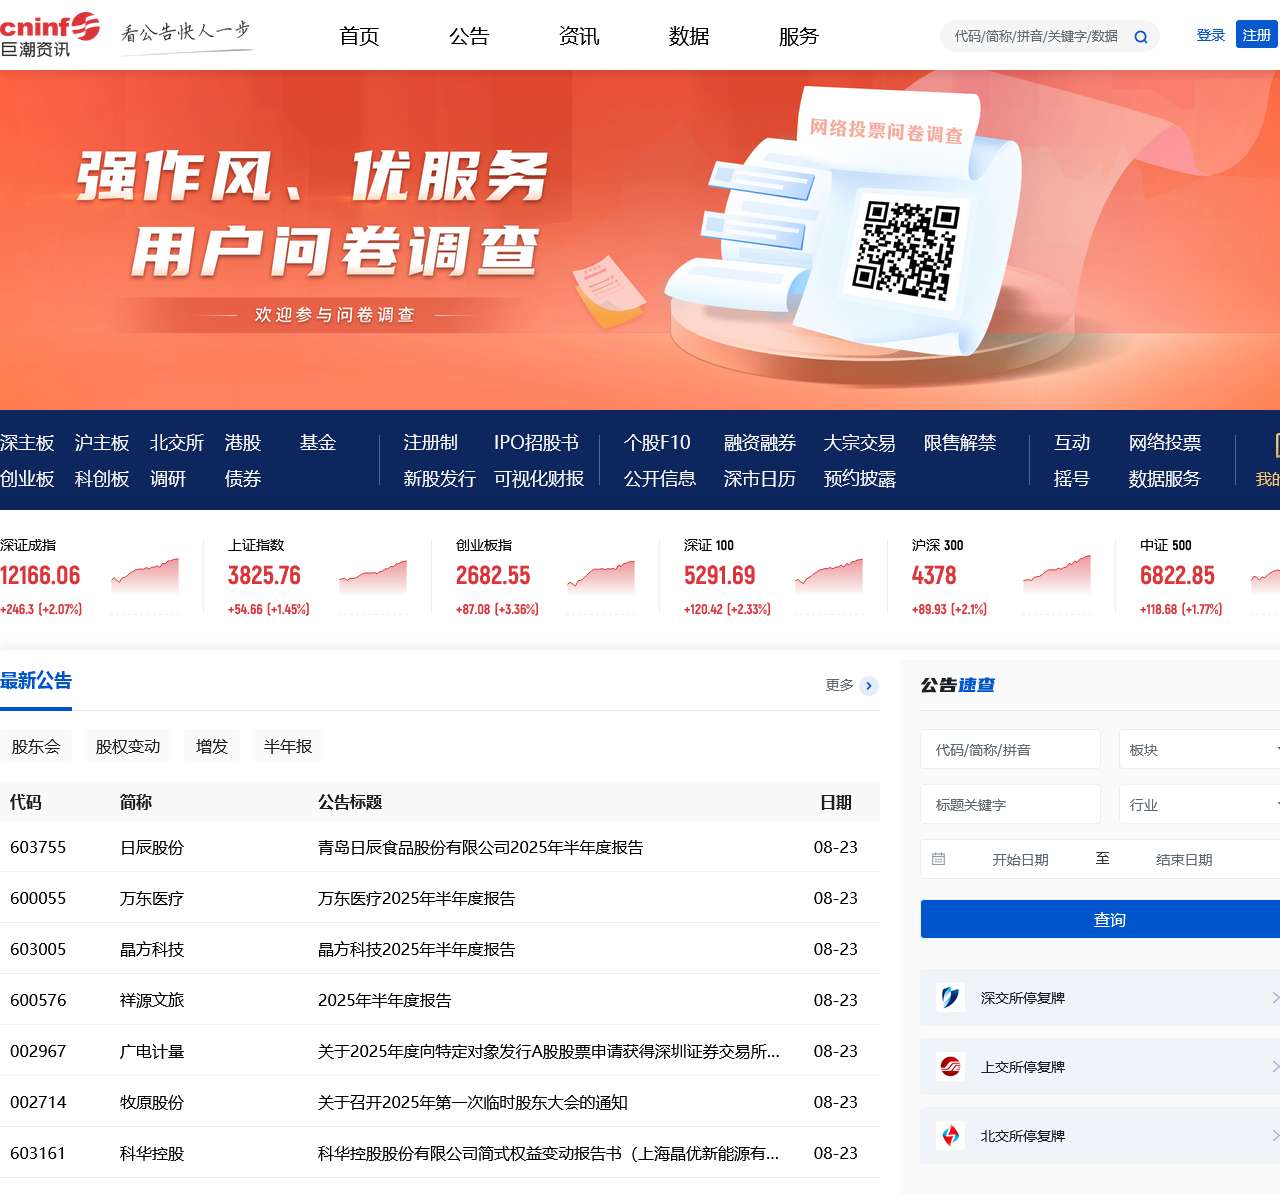Select the 半年报 filter tag
The width and height of the screenshot is (1280, 1195).
(287, 745)
